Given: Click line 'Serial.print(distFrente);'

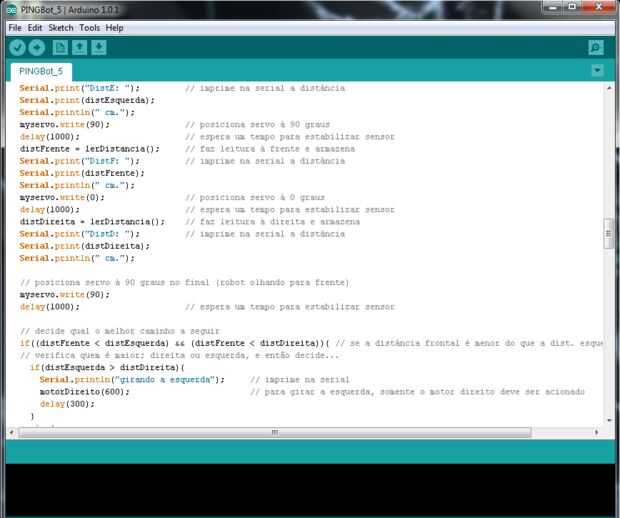Looking at the screenshot, I should [x=82, y=173].
